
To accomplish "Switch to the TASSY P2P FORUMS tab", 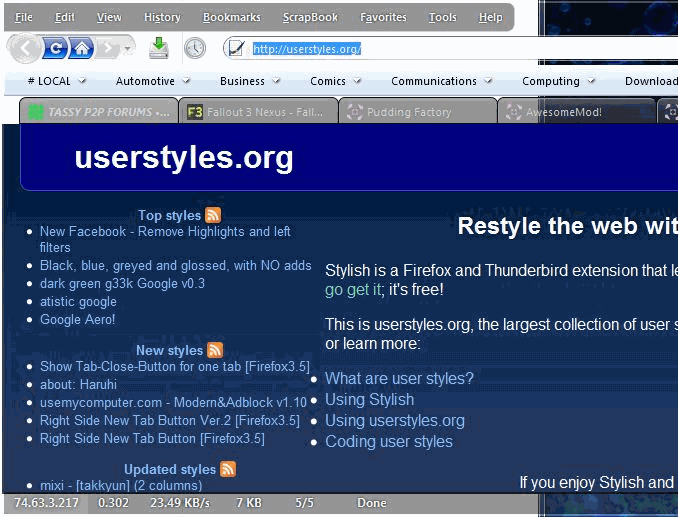I will click(x=99, y=112).
